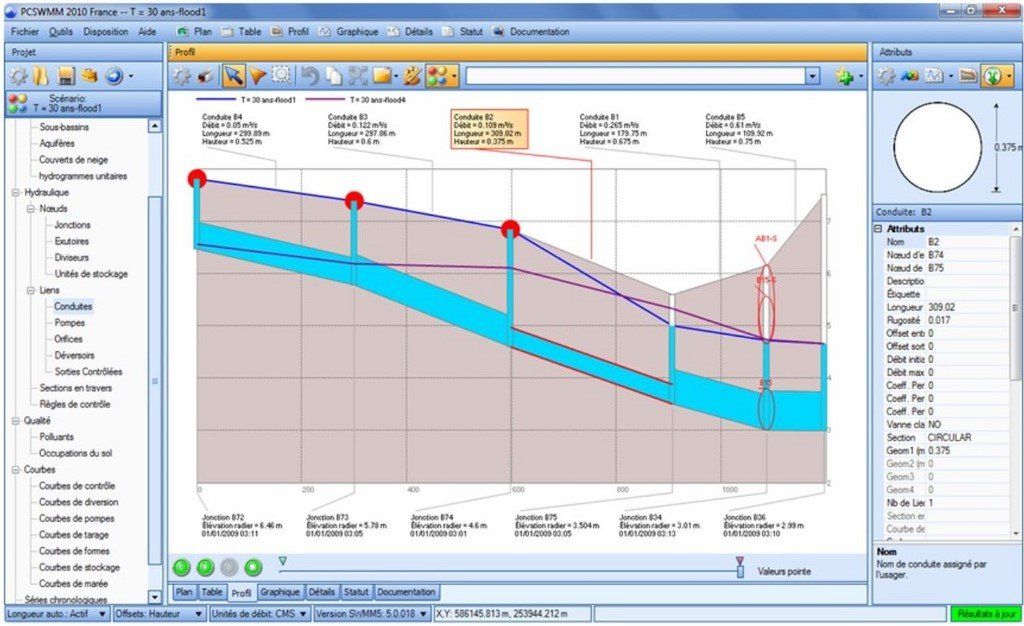Viewport: 1024px width, 626px height.
Task: Click the orange flag tool in Profil toolbar
Action: (x=258, y=75)
